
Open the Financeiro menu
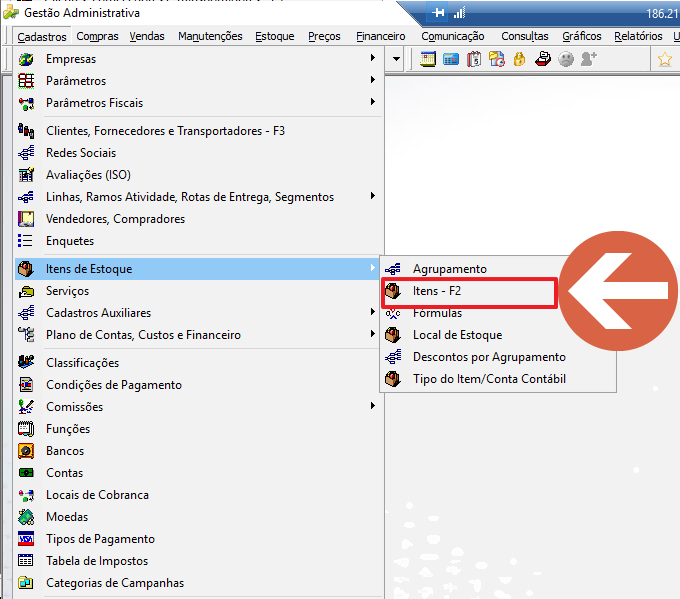(x=381, y=36)
